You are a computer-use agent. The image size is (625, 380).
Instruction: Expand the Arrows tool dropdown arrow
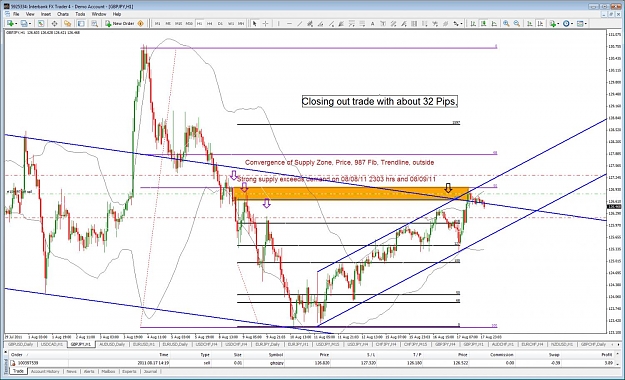[x=461, y=24]
